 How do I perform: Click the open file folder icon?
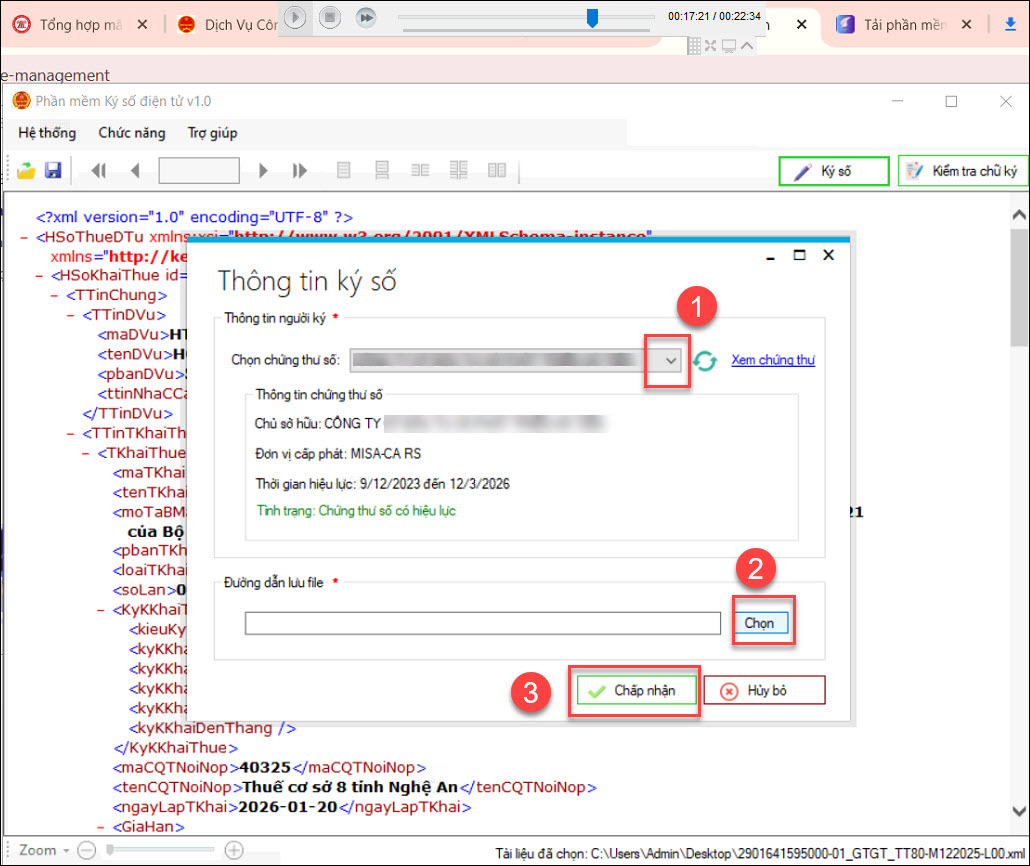[26, 171]
